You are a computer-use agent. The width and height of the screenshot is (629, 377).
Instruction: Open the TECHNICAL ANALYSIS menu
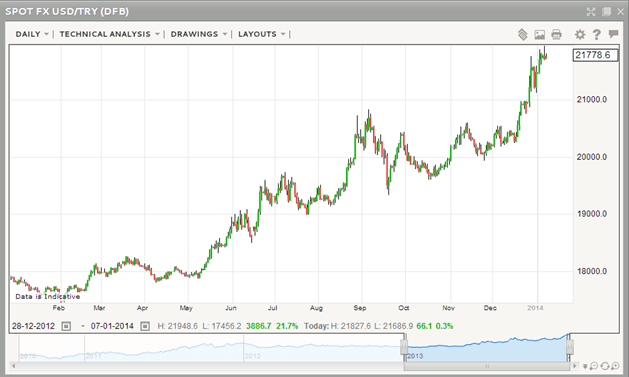(110, 34)
